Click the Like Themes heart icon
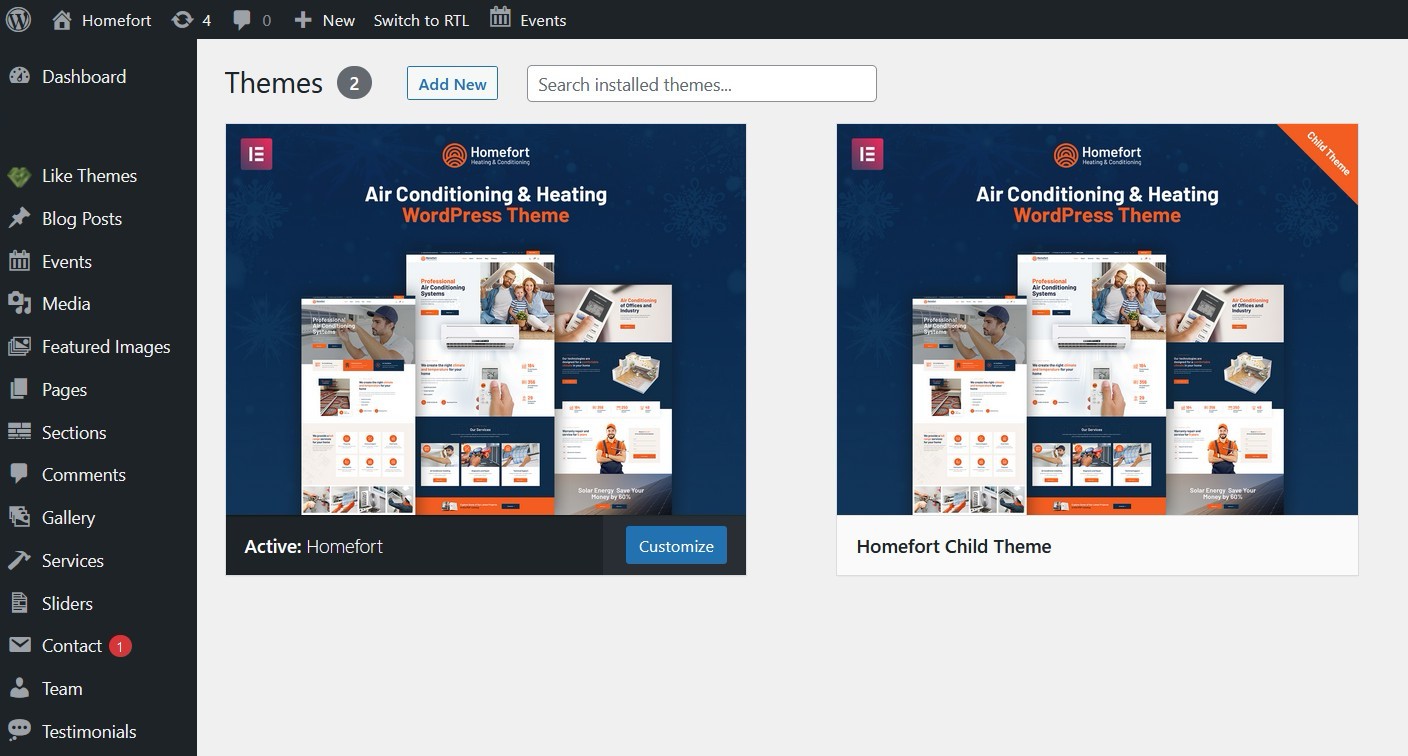The height and width of the screenshot is (756, 1408). pos(19,176)
